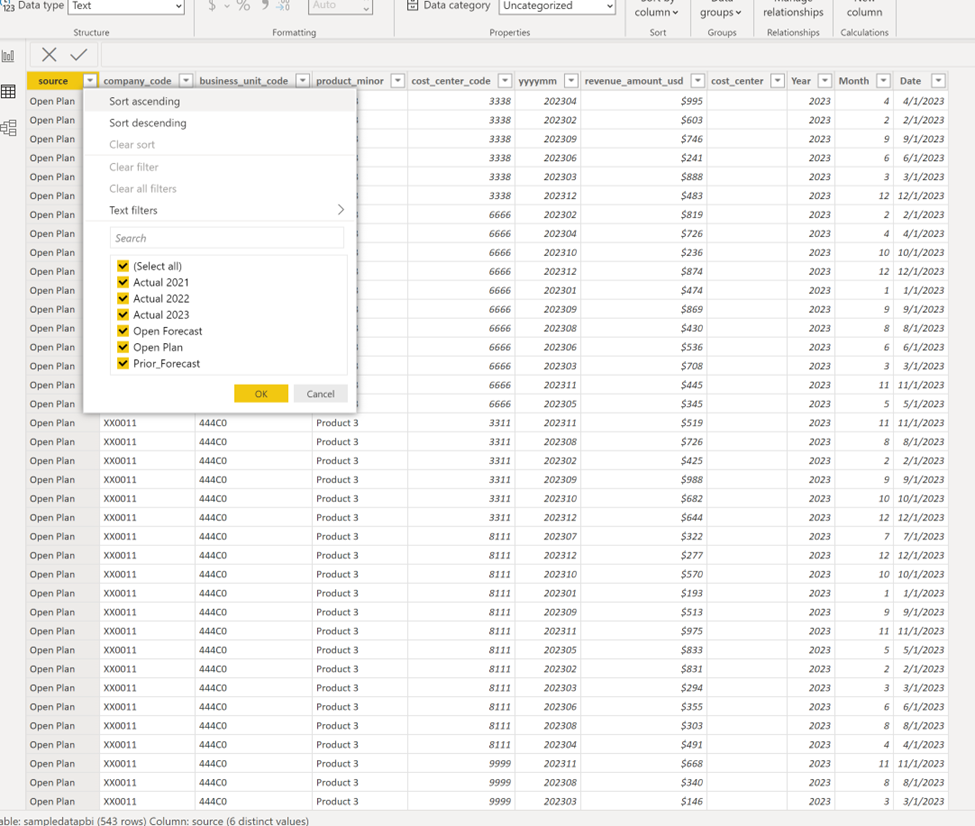Click the formula bar input area
This screenshot has height=826, width=975.
(537, 55)
